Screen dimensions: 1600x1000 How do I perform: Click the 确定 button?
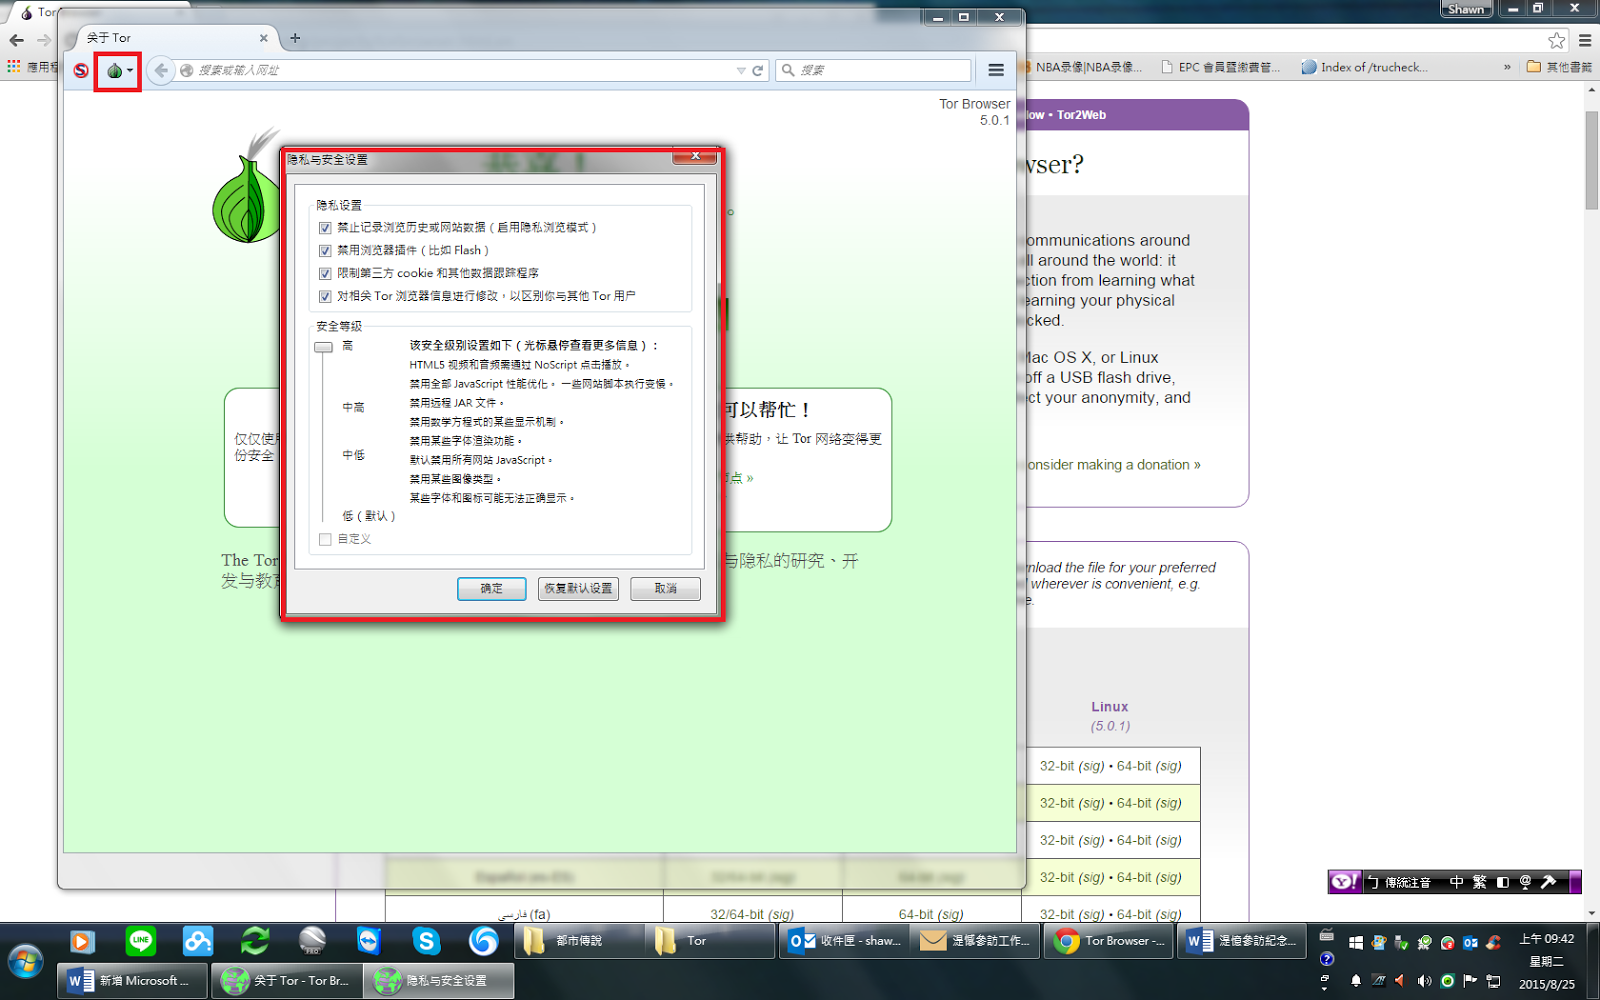click(492, 589)
